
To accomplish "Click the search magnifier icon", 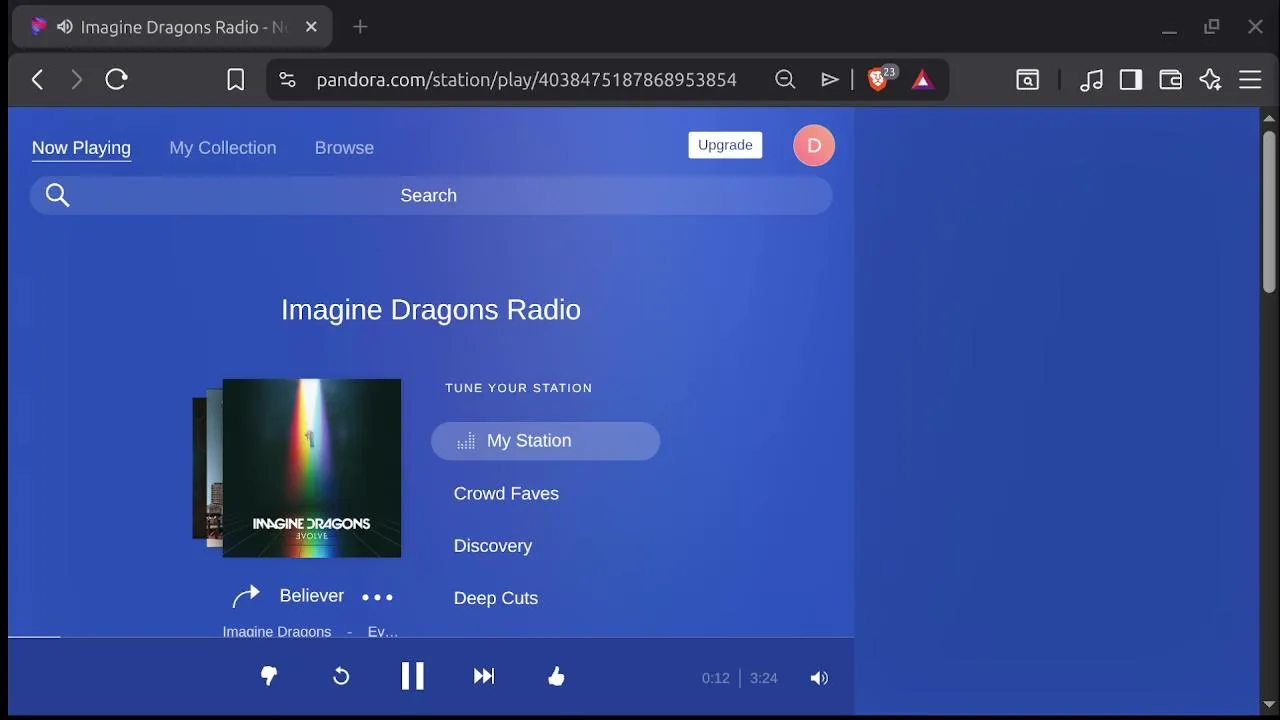I will 58,195.
